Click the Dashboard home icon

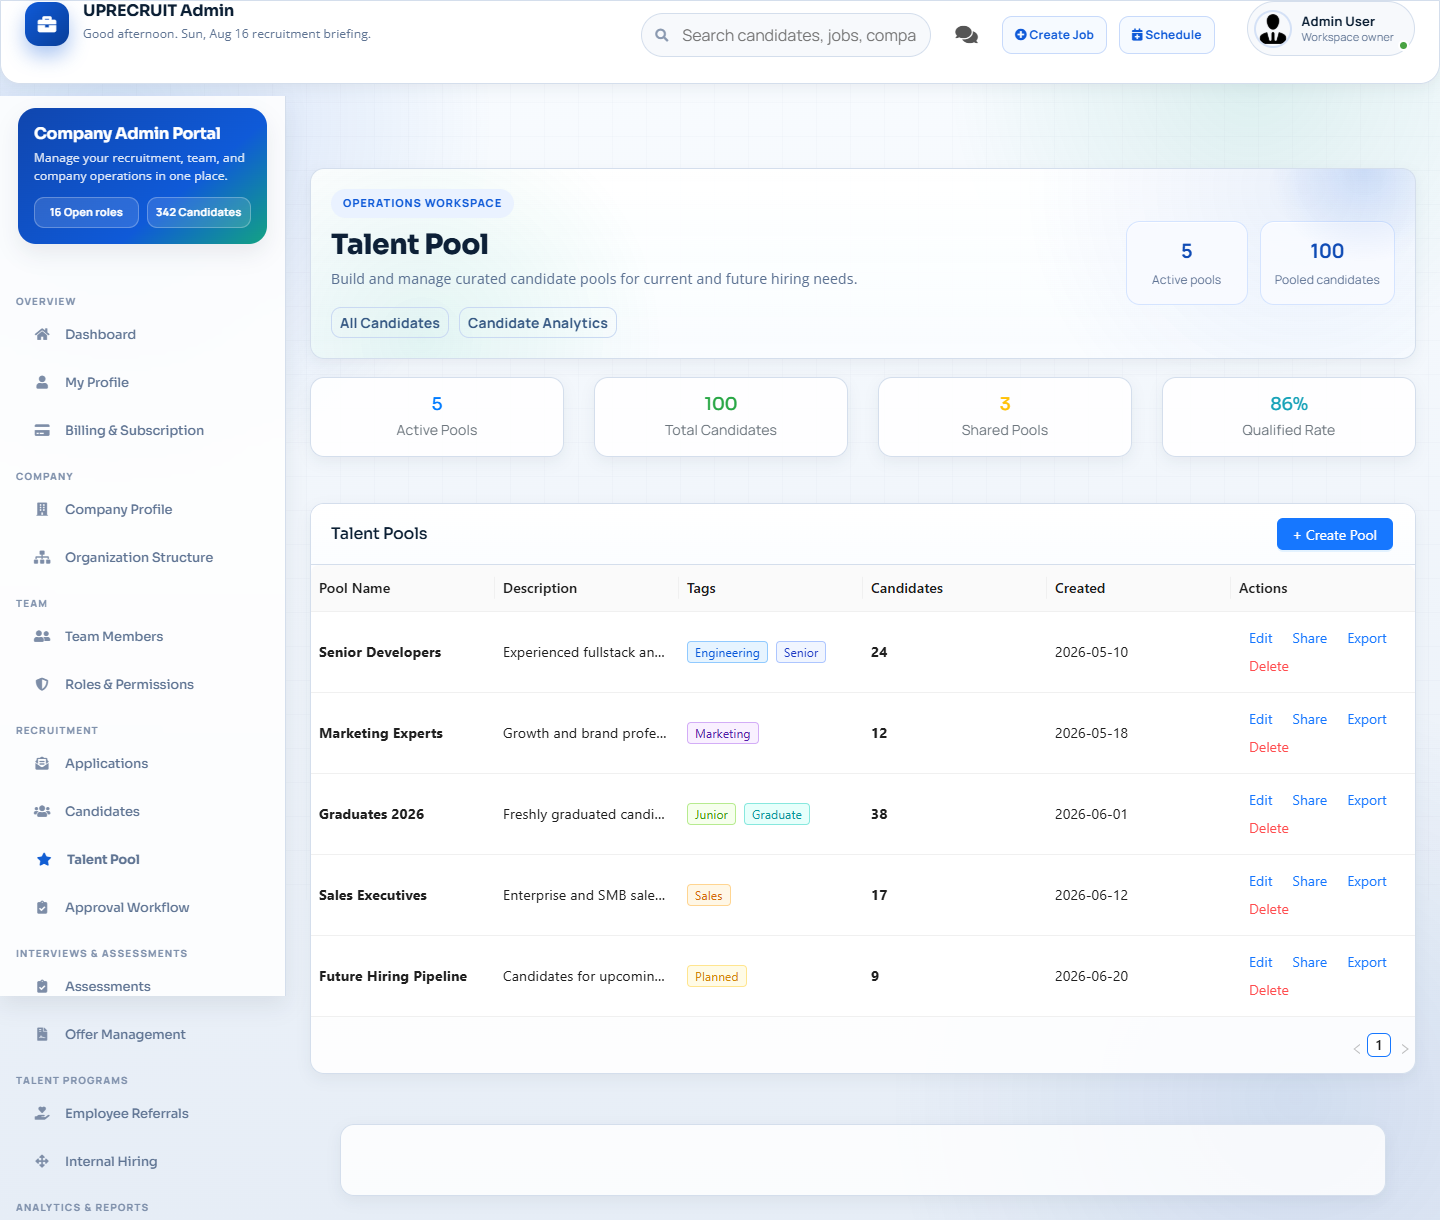coord(42,334)
